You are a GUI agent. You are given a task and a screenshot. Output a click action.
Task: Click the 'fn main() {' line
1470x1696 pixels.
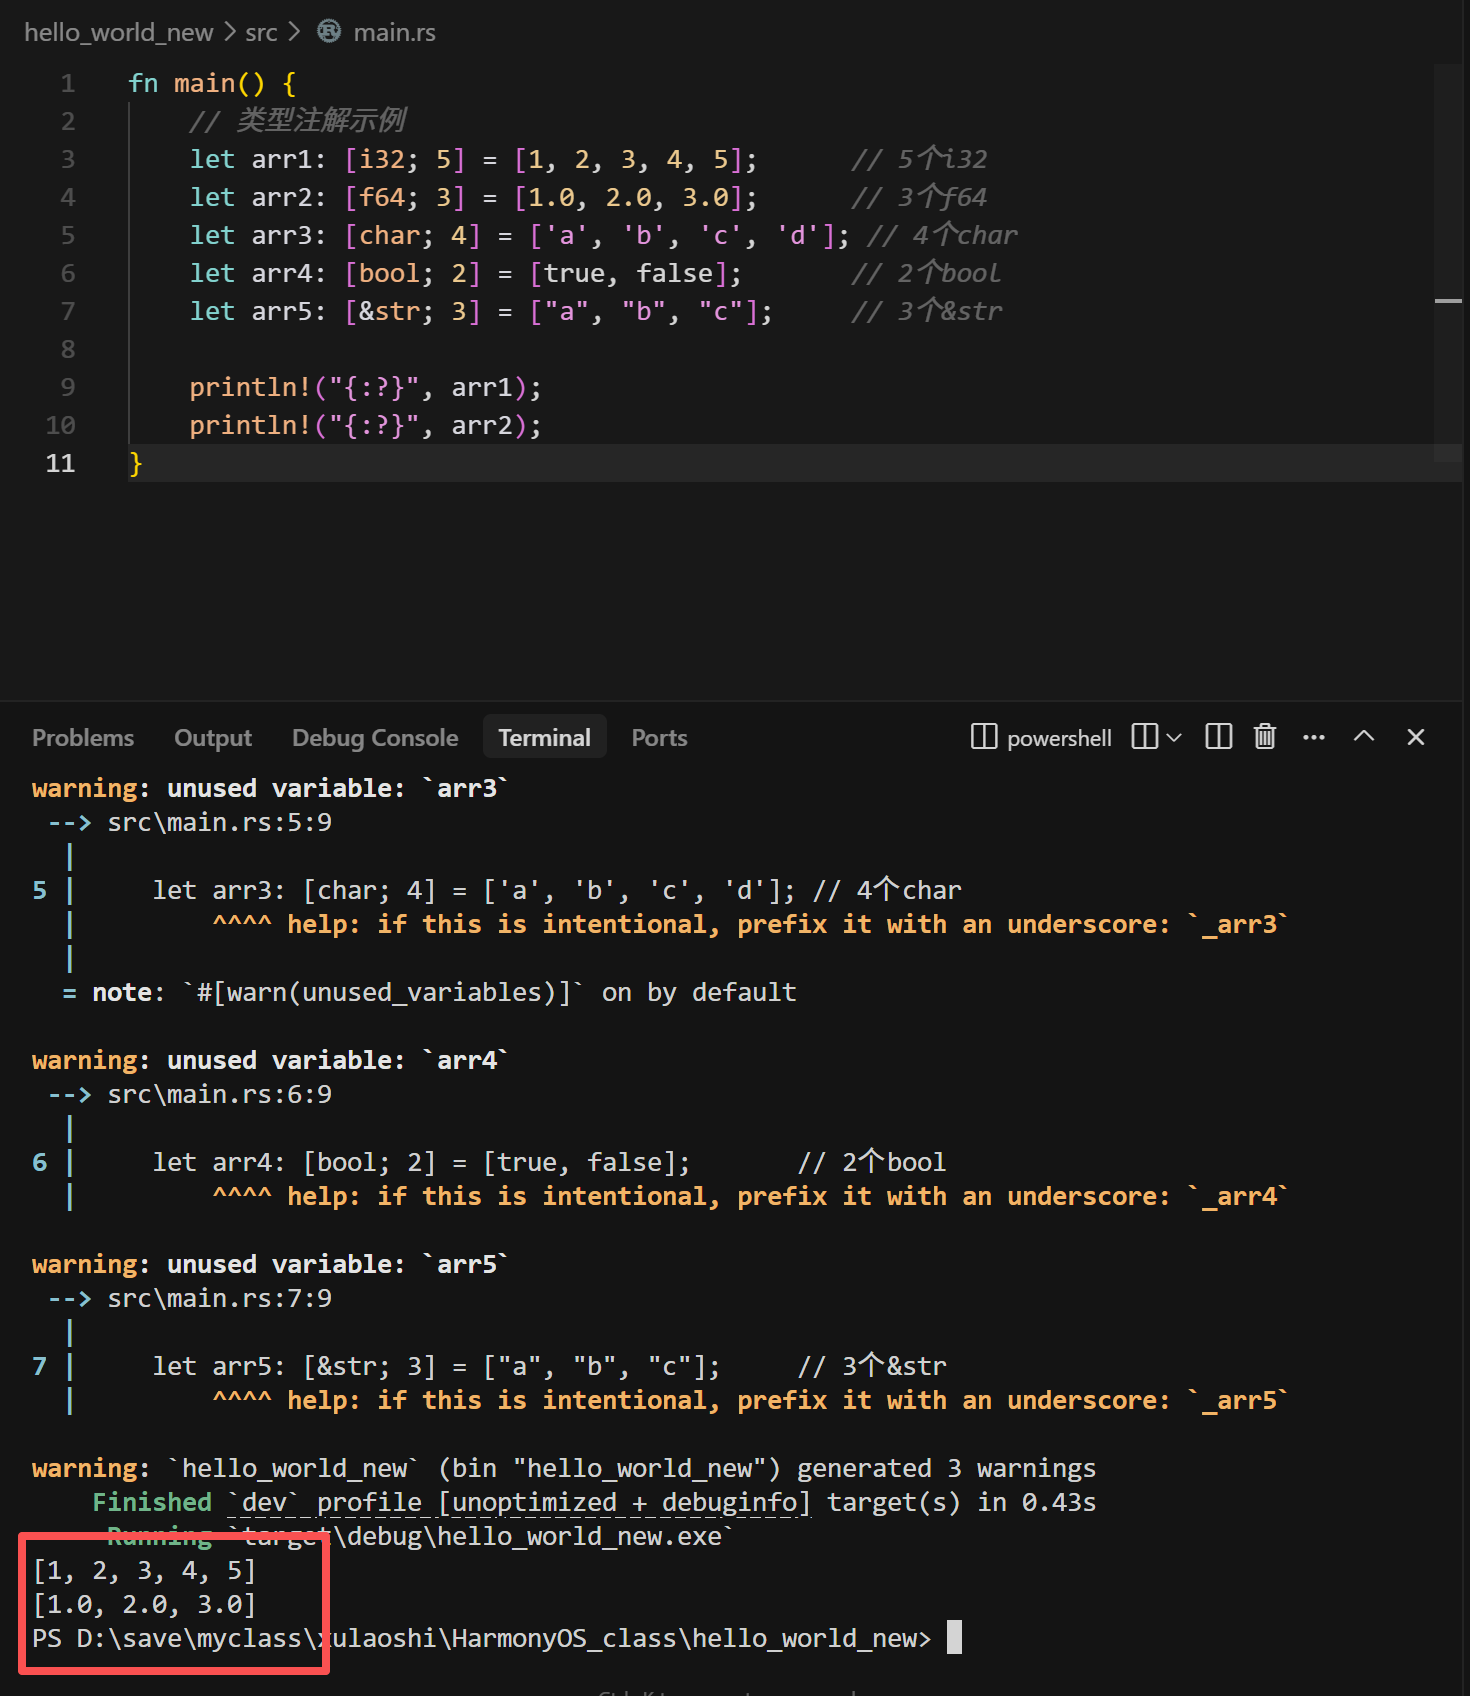(212, 83)
